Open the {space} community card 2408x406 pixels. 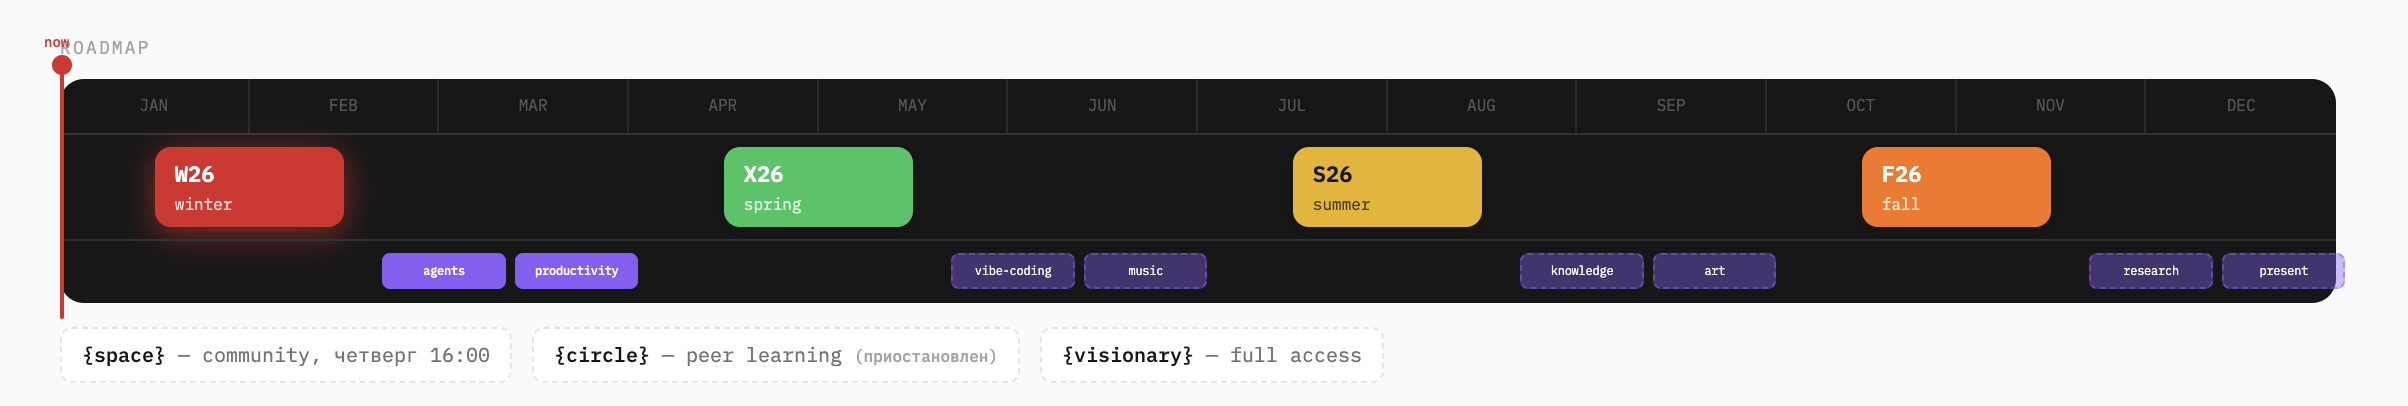tap(286, 355)
